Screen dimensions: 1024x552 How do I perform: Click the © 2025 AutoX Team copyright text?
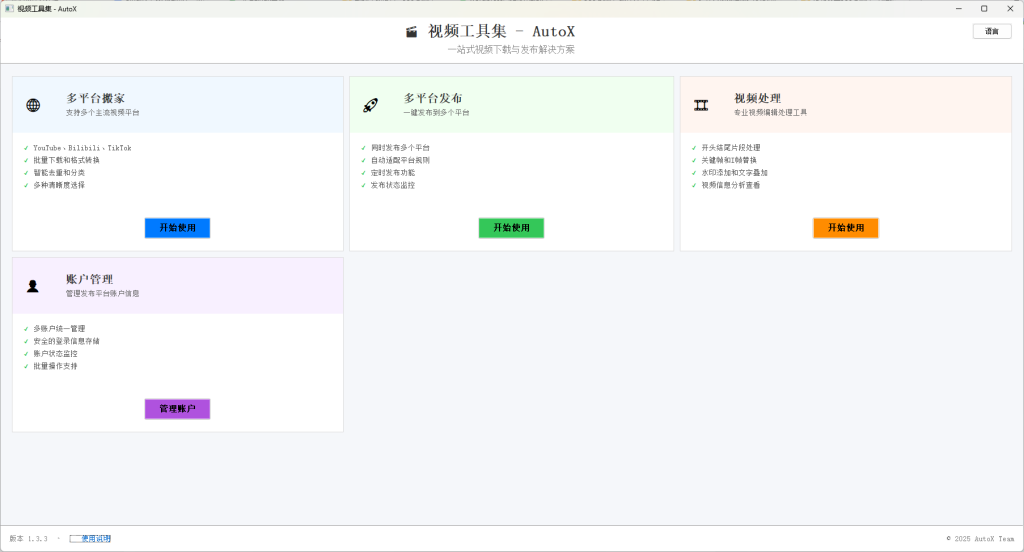tap(980, 539)
